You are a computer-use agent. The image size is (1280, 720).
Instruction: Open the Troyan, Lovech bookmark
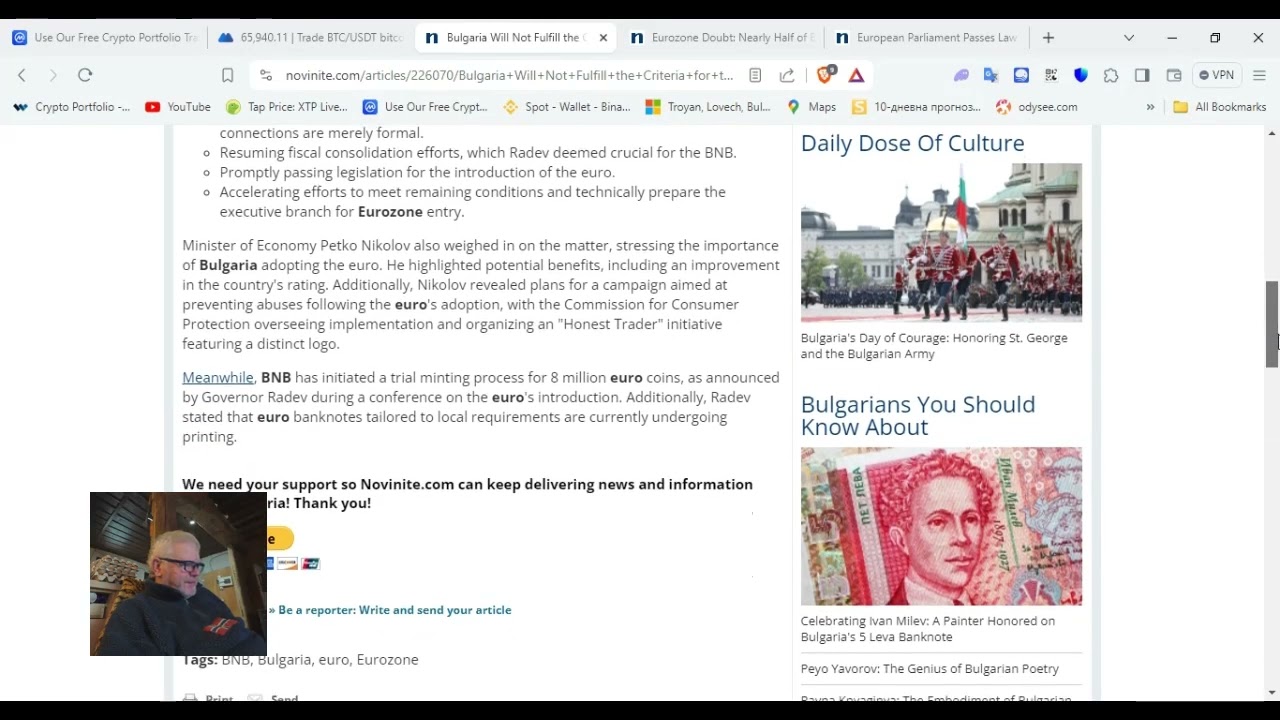708,107
